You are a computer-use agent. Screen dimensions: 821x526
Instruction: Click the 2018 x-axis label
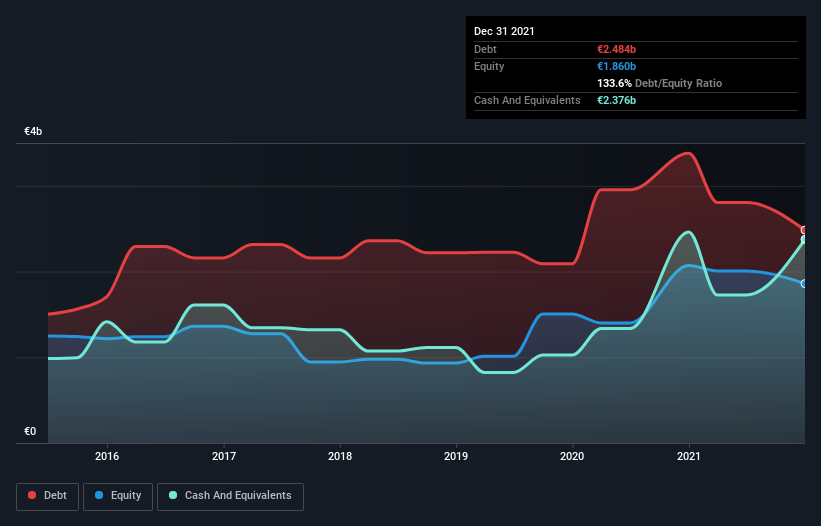[340, 456]
